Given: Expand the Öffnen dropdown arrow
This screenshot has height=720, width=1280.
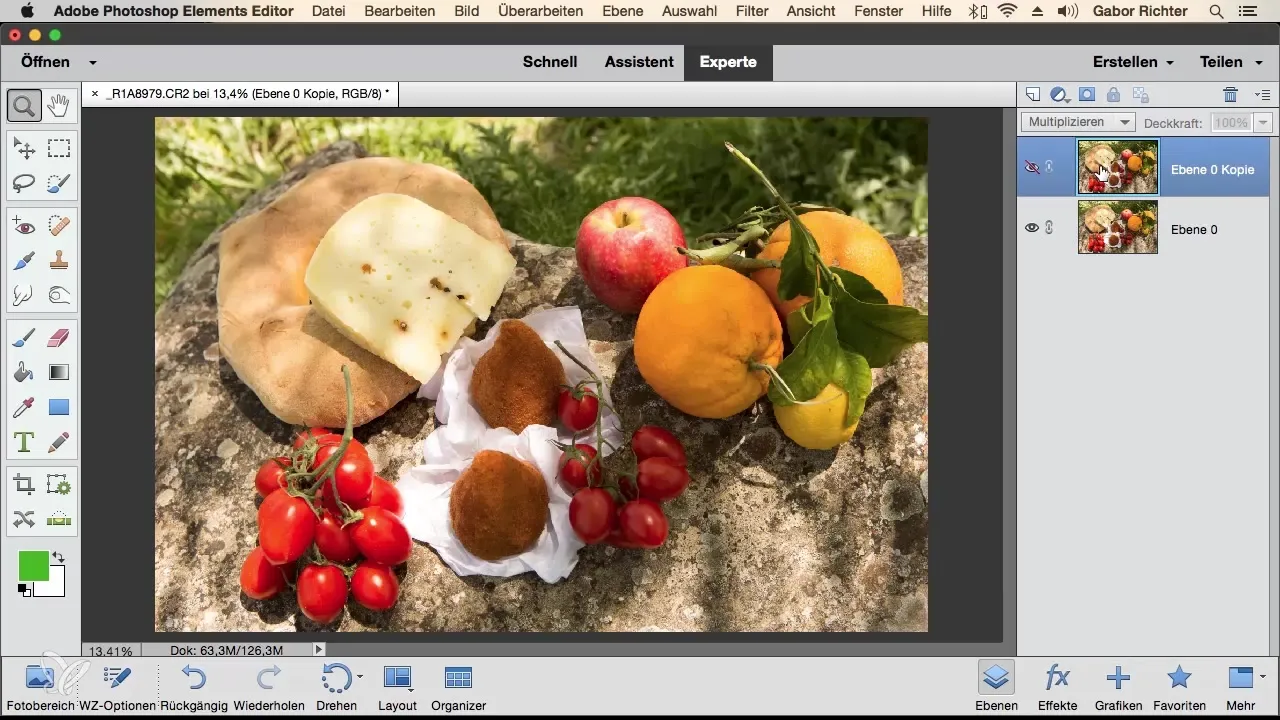Looking at the screenshot, I should coord(93,62).
